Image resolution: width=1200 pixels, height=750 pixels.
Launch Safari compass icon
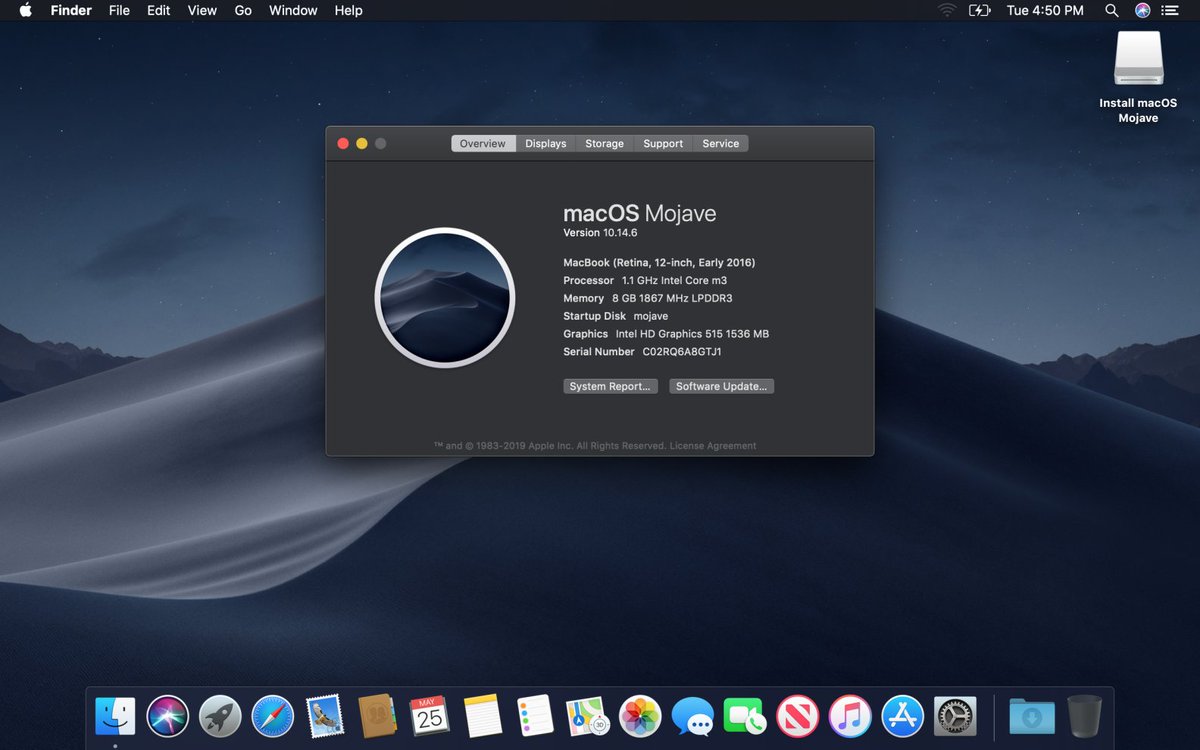tap(272, 716)
